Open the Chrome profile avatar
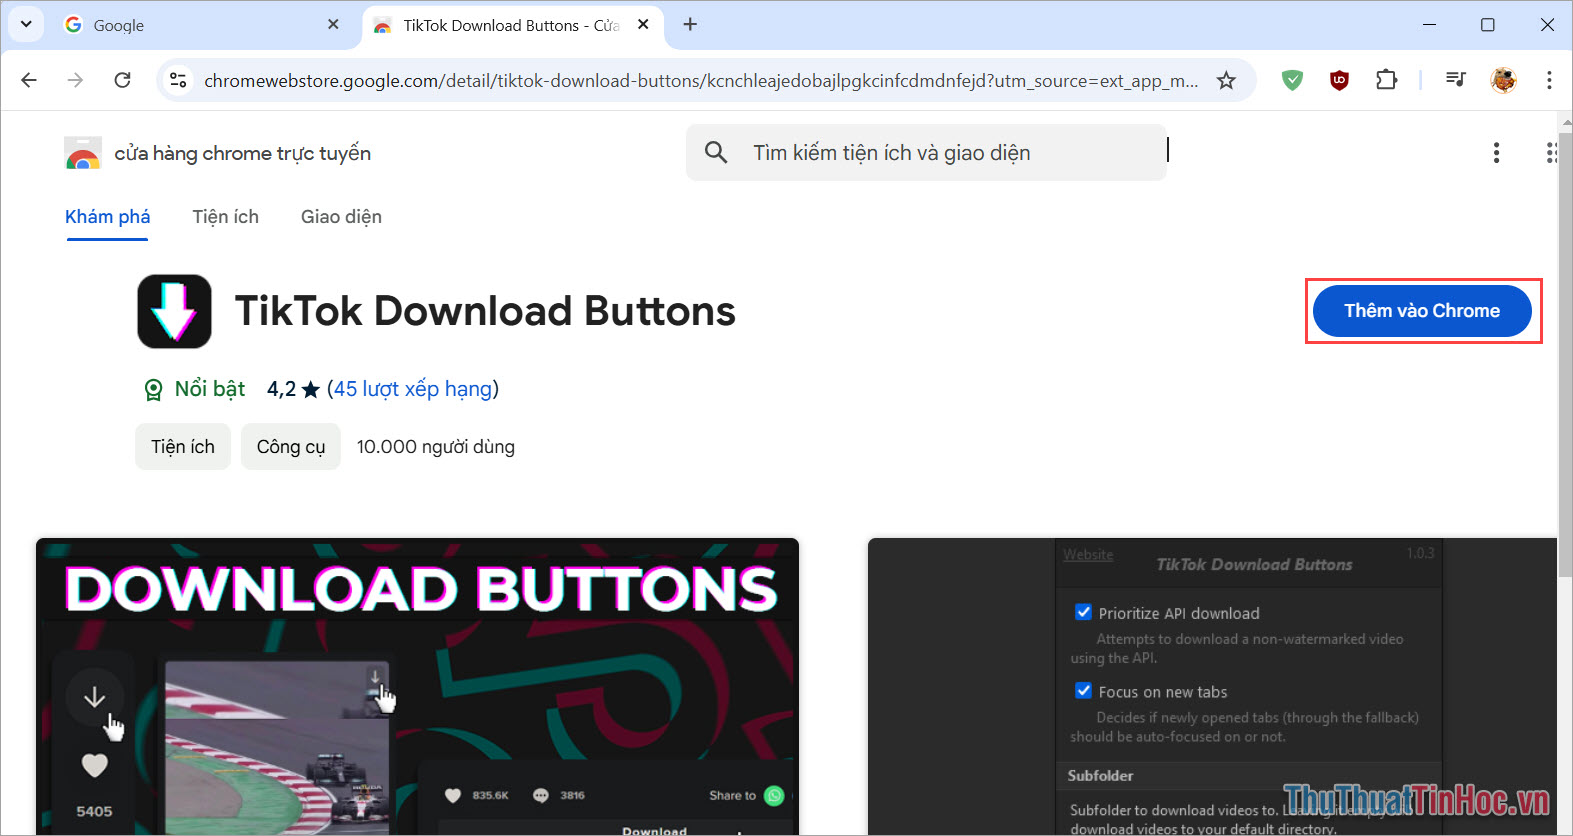The width and height of the screenshot is (1573, 836). (x=1503, y=80)
